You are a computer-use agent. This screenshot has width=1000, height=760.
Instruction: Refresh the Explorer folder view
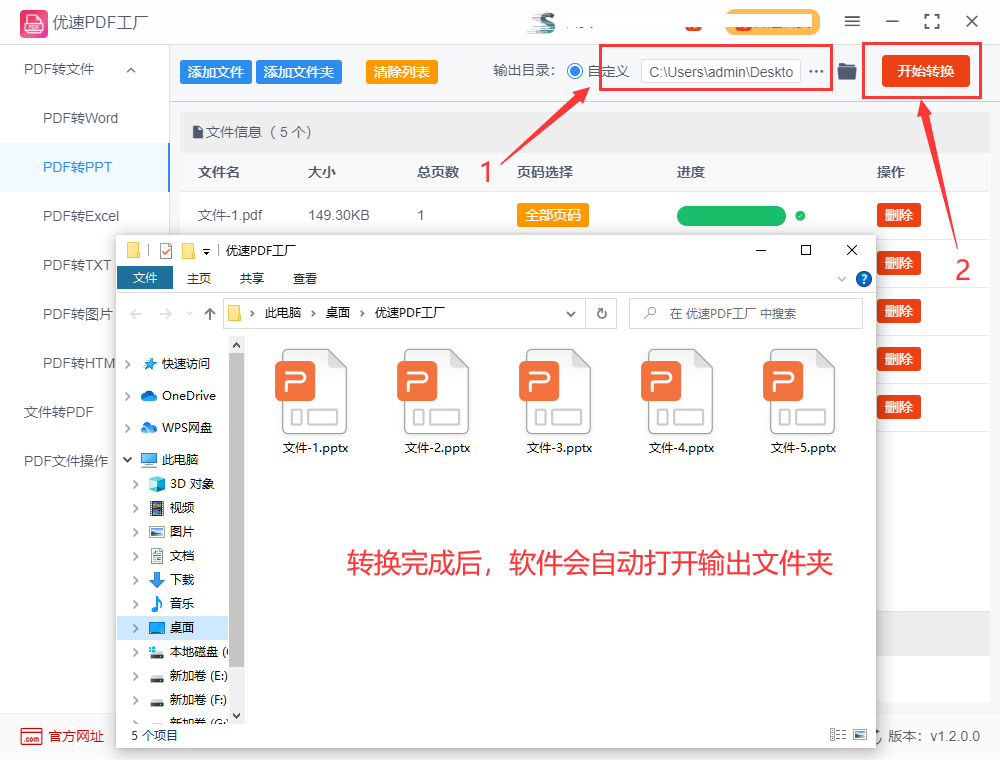601,313
